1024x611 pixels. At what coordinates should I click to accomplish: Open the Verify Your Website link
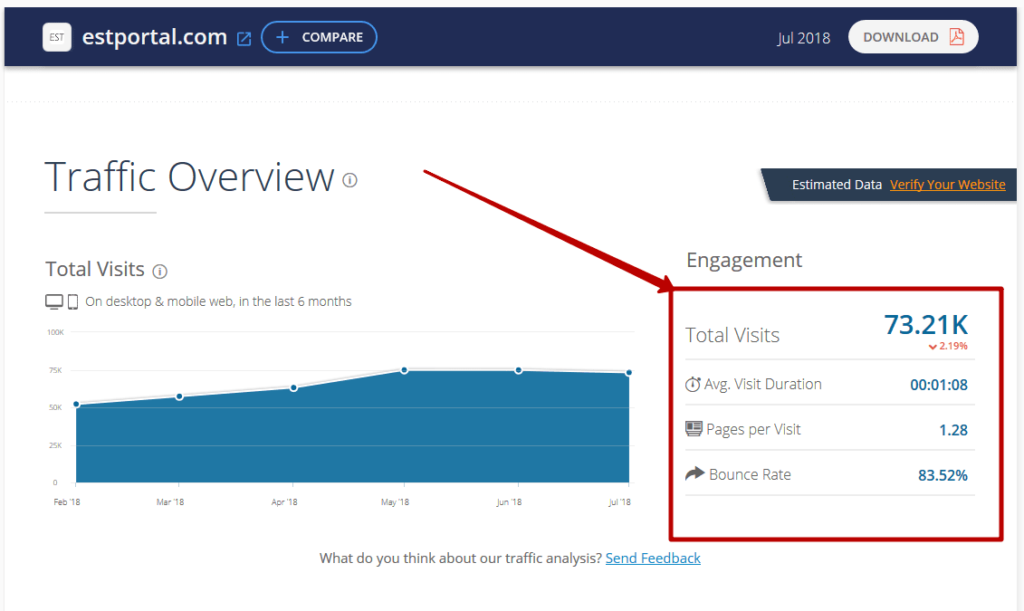[947, 185]
